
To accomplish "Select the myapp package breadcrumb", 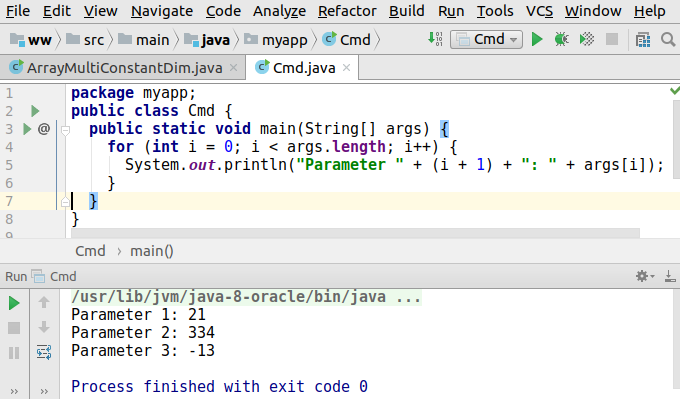I will click(x=275, y=40).
